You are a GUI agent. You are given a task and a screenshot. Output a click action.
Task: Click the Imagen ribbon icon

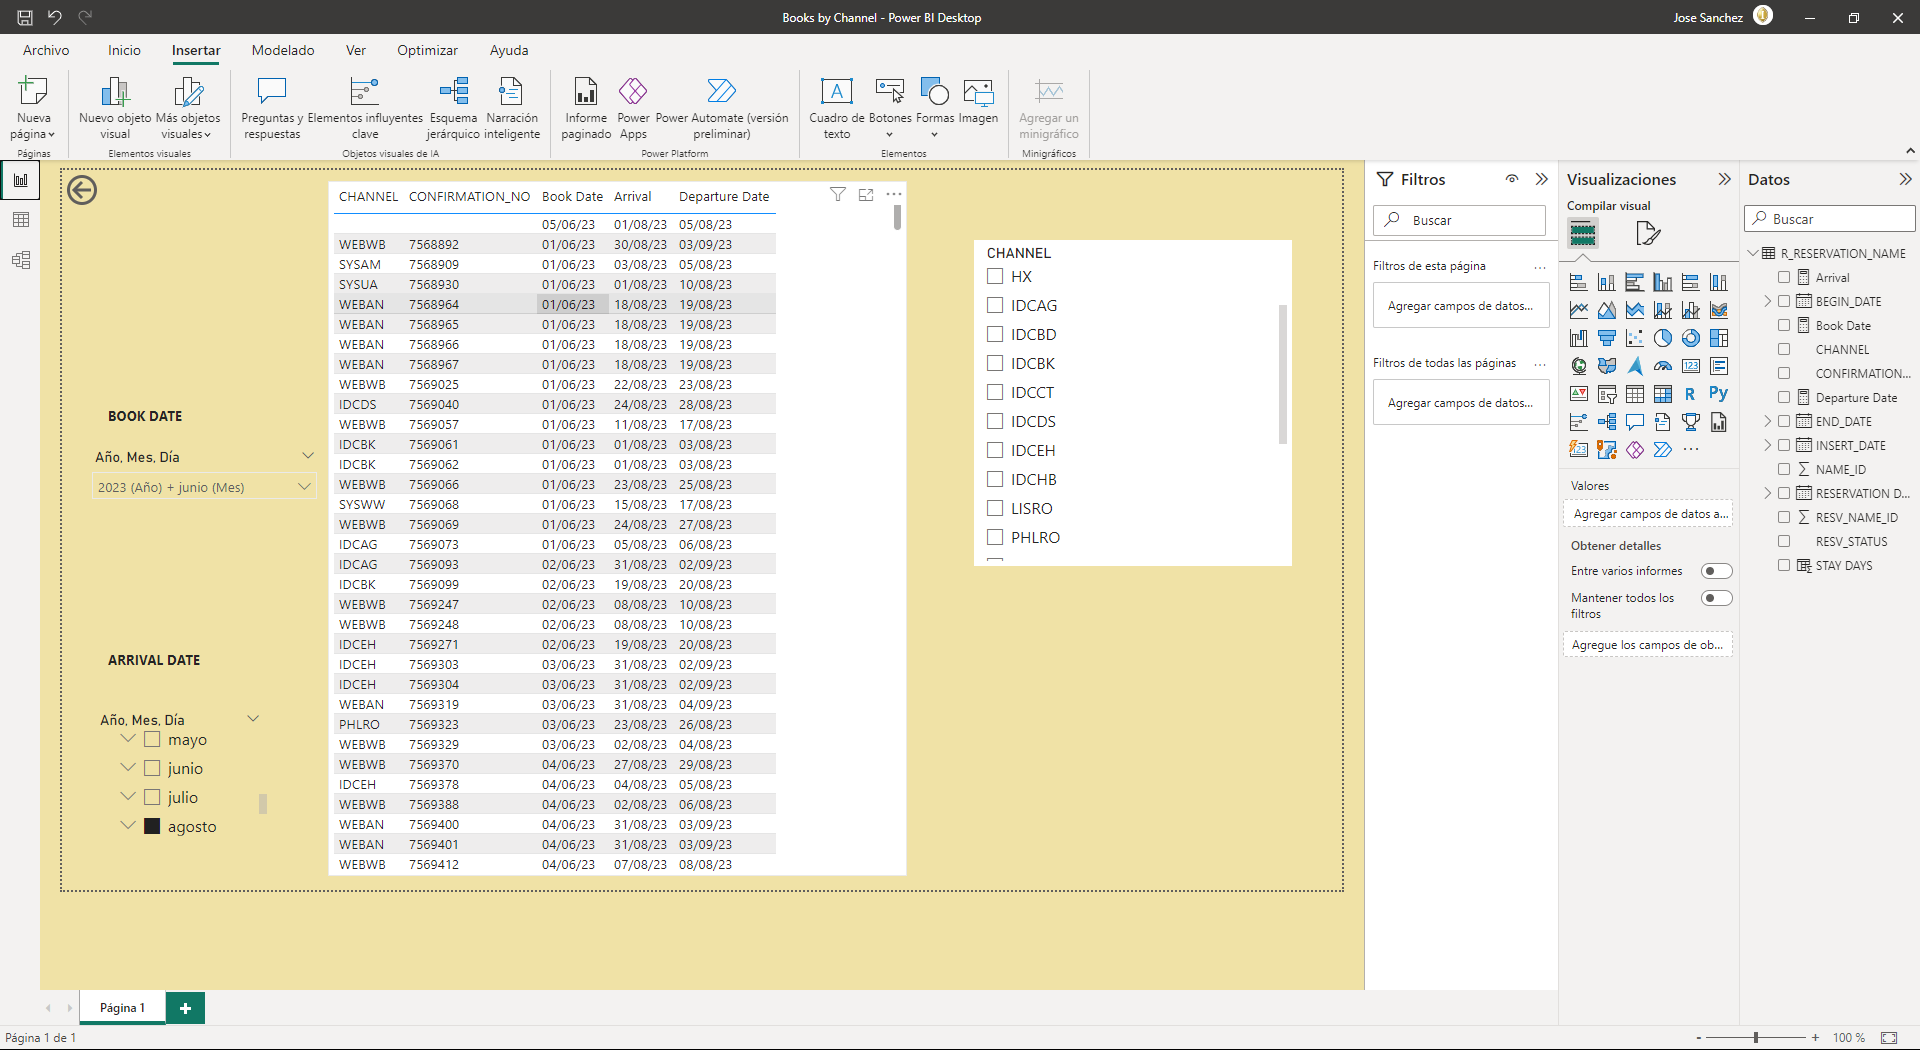click(978, 100)
